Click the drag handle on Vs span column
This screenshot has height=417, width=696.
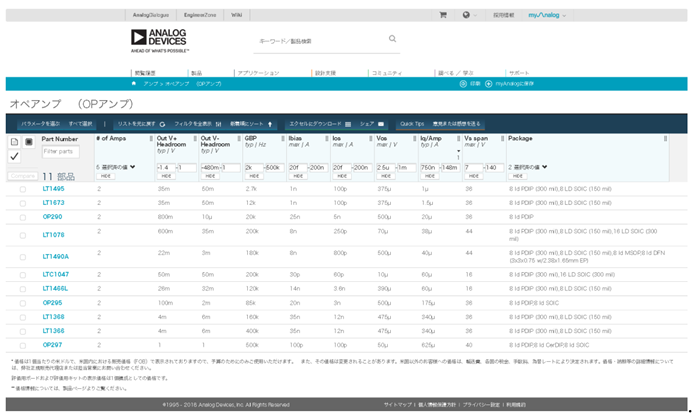502,139
